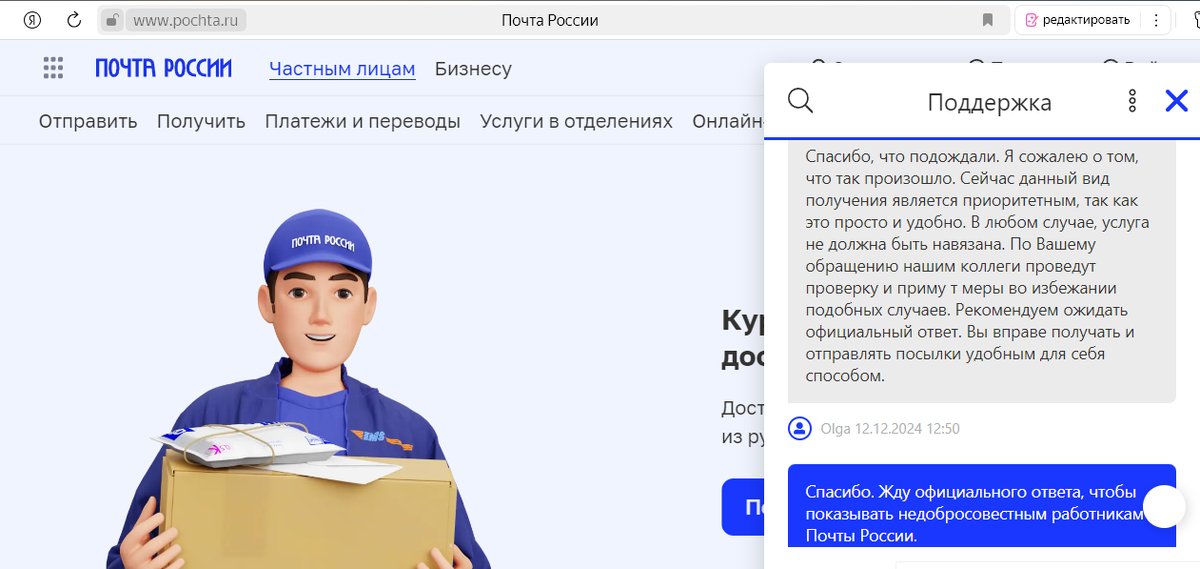The width and height of the screenshot is (1200, 569).
Task: Click the 'редактировать' browser button
Action: coord(1077,19)
